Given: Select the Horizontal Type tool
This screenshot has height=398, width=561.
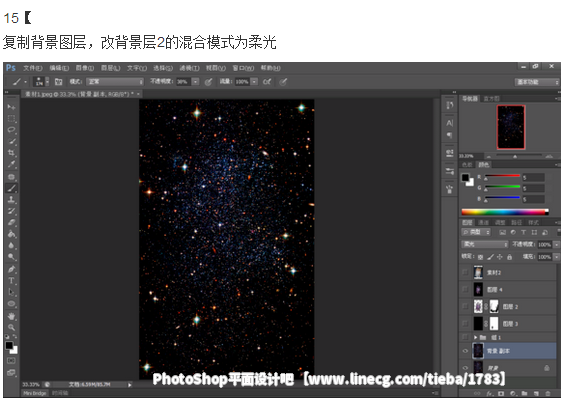Looking at the screenshot, I should (11, 281).
